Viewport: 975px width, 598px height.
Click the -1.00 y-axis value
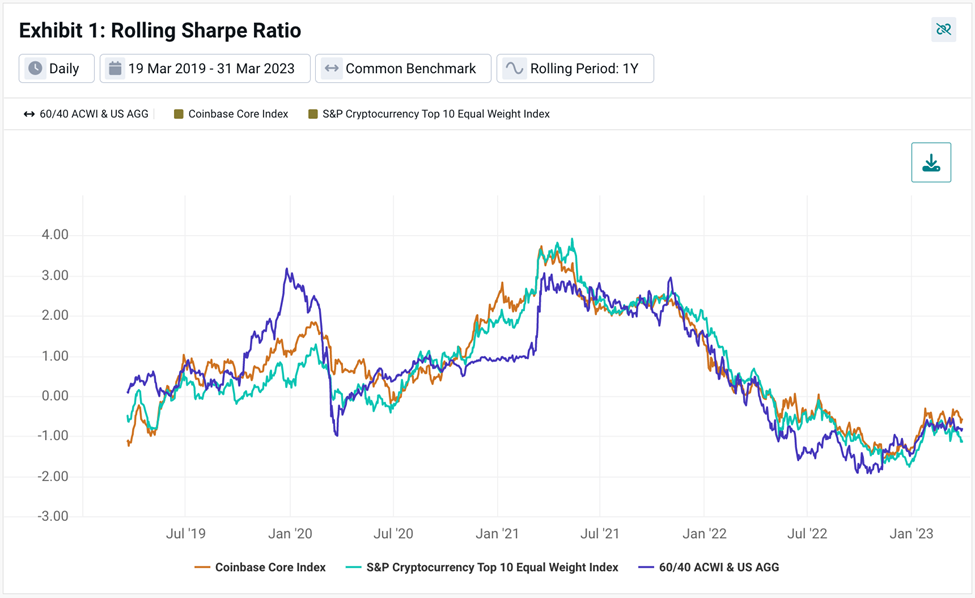point(52,436)
